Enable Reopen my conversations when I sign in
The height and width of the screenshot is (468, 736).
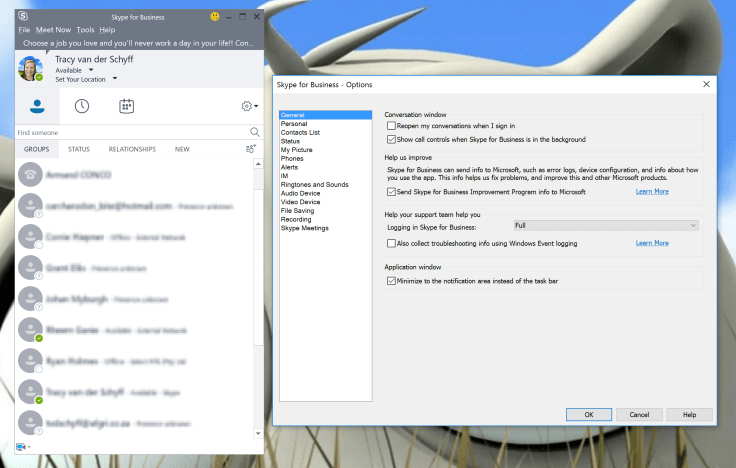pyautogui.click(x=391, y=127)
